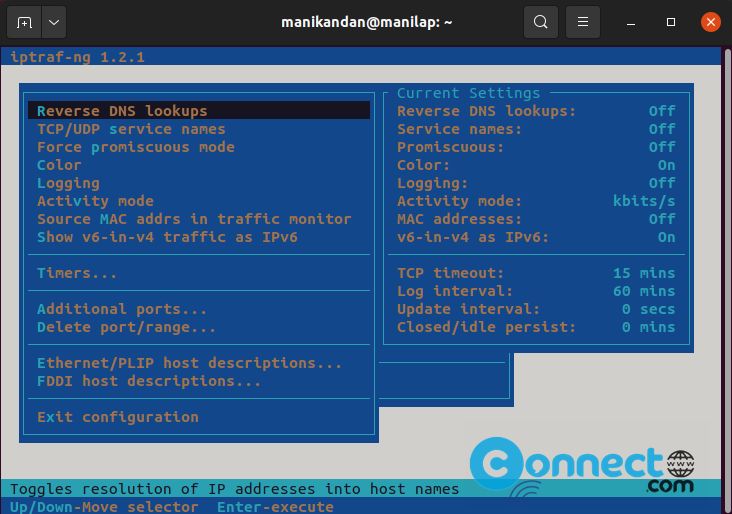Click the Update interval '0 secs' value
The height and width of the screenshot is (514, 732).
click(x=648, y=309)
